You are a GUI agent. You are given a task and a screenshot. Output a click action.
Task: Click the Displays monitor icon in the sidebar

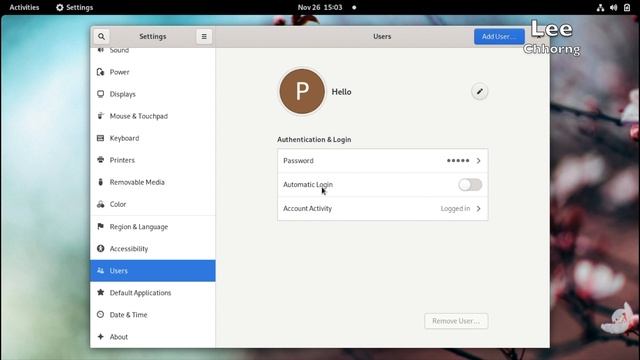[x=100, y=94]
